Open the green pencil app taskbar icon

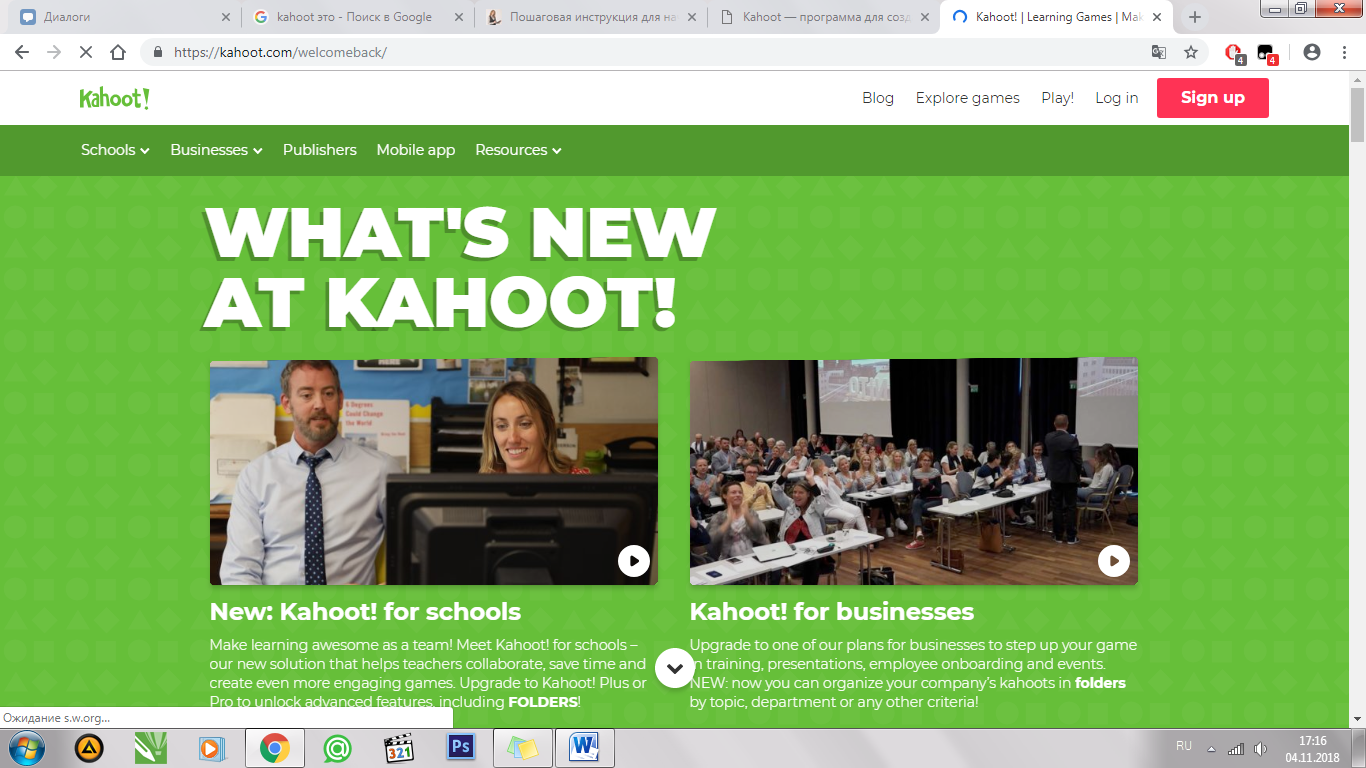point(151,748)
